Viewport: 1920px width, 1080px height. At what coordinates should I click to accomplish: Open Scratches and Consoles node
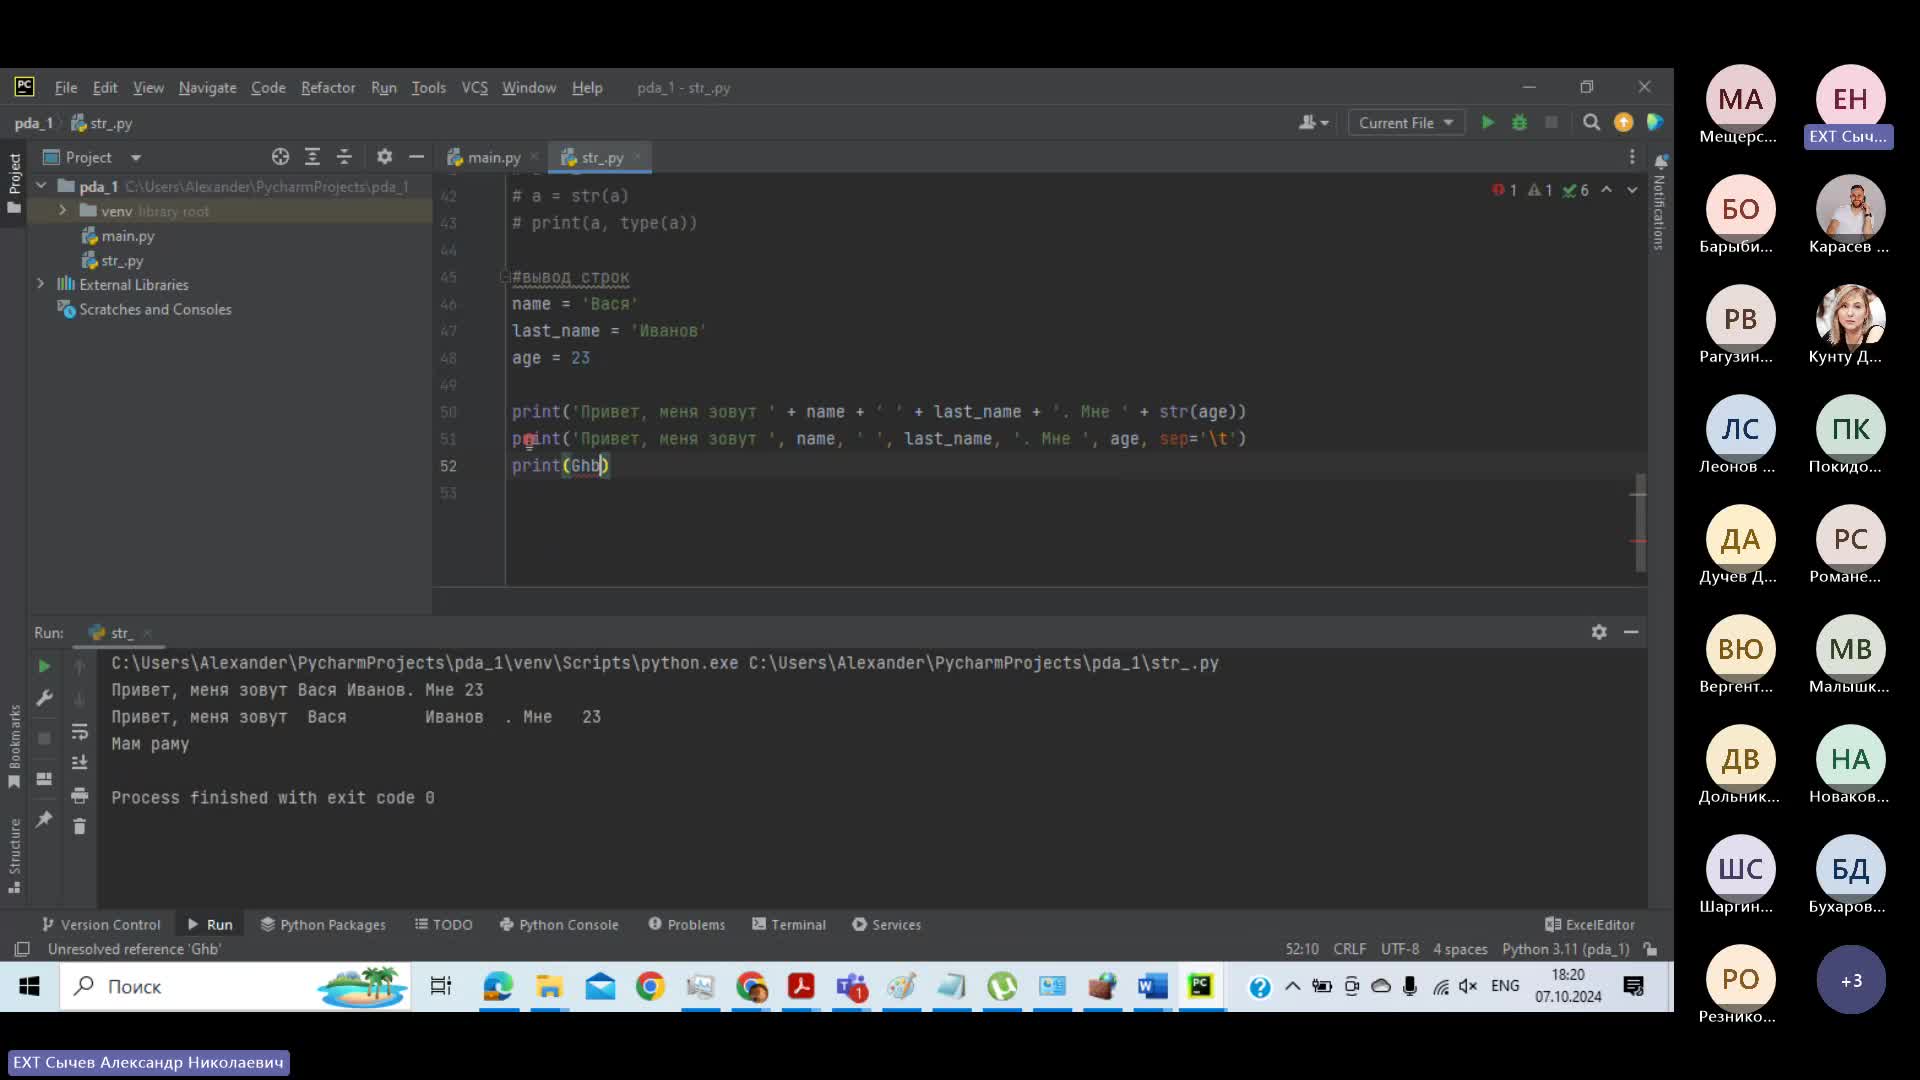[145, 309]
